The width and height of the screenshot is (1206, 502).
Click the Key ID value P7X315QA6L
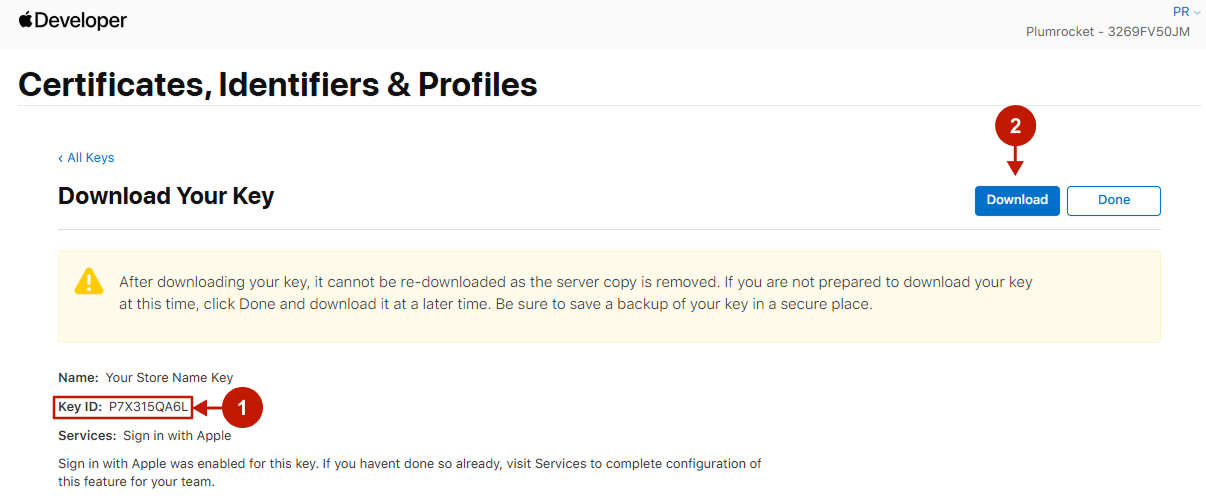[148, 407]
